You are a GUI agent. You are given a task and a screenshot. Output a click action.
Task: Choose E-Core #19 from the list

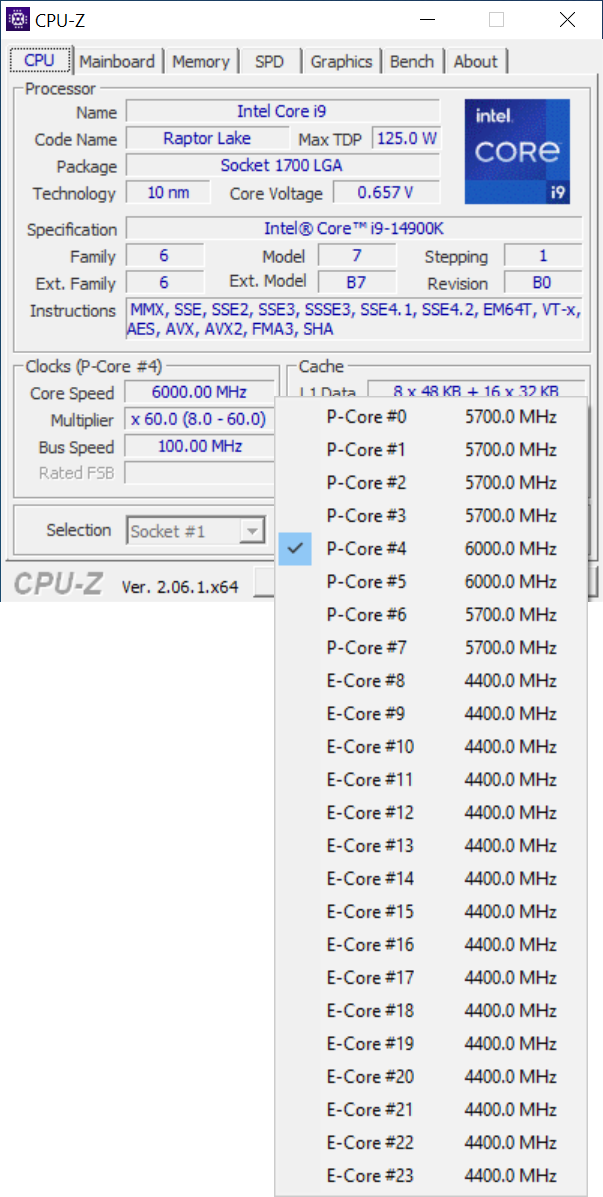tap(431, 1044)
